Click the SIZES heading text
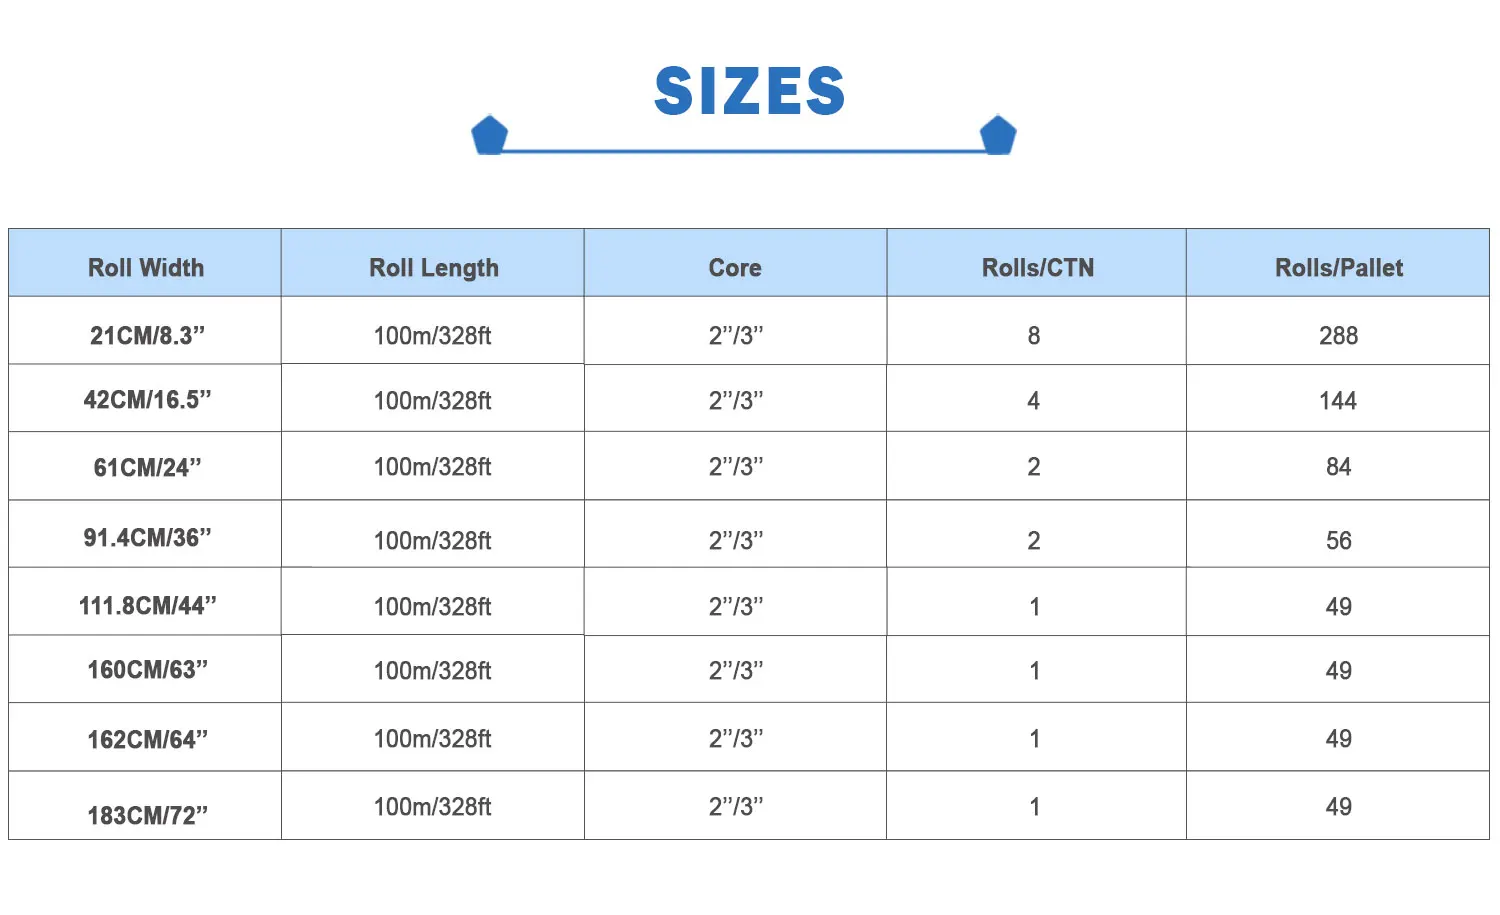 (x=750, y=91)
